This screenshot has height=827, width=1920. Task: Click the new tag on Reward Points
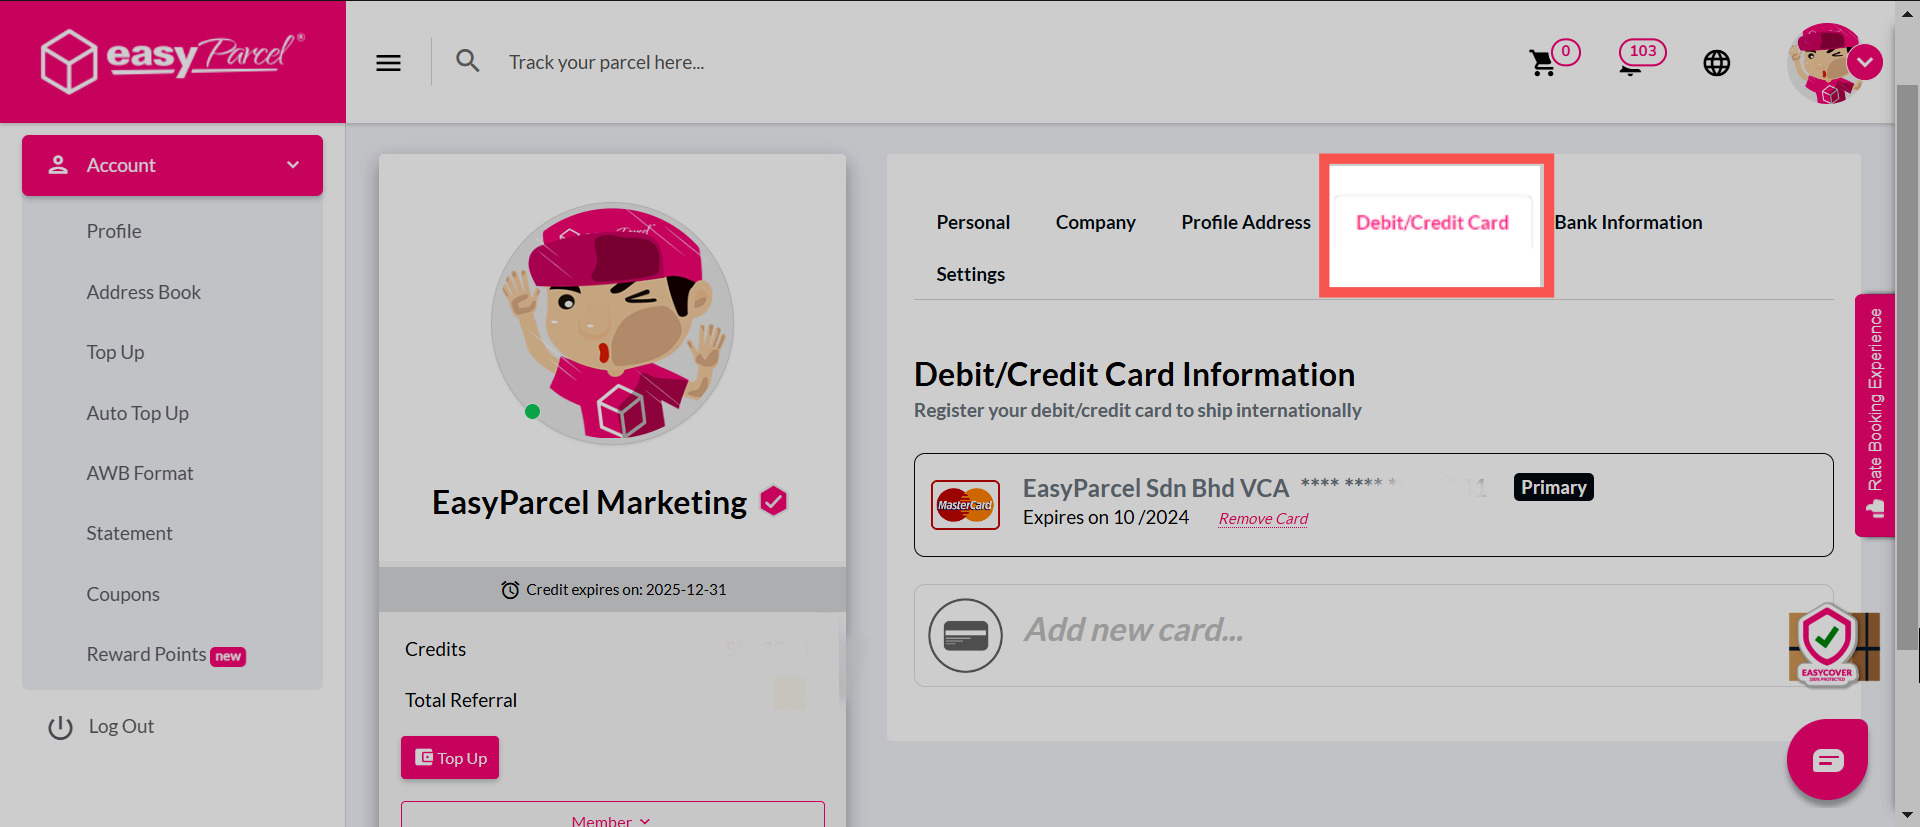click(228, 656)
